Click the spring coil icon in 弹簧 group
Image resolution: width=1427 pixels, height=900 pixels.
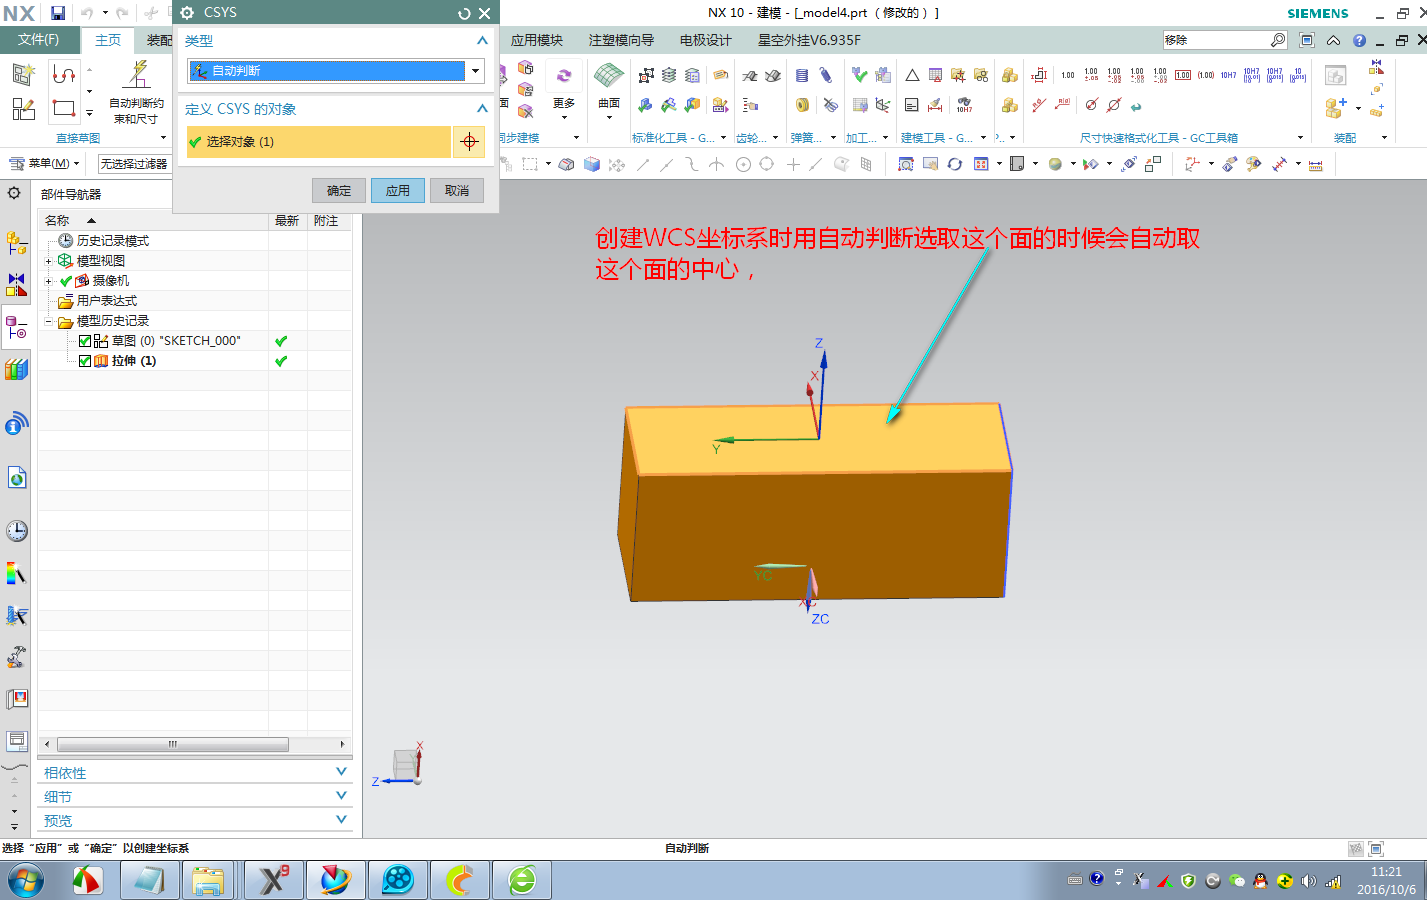pos(802,75)
